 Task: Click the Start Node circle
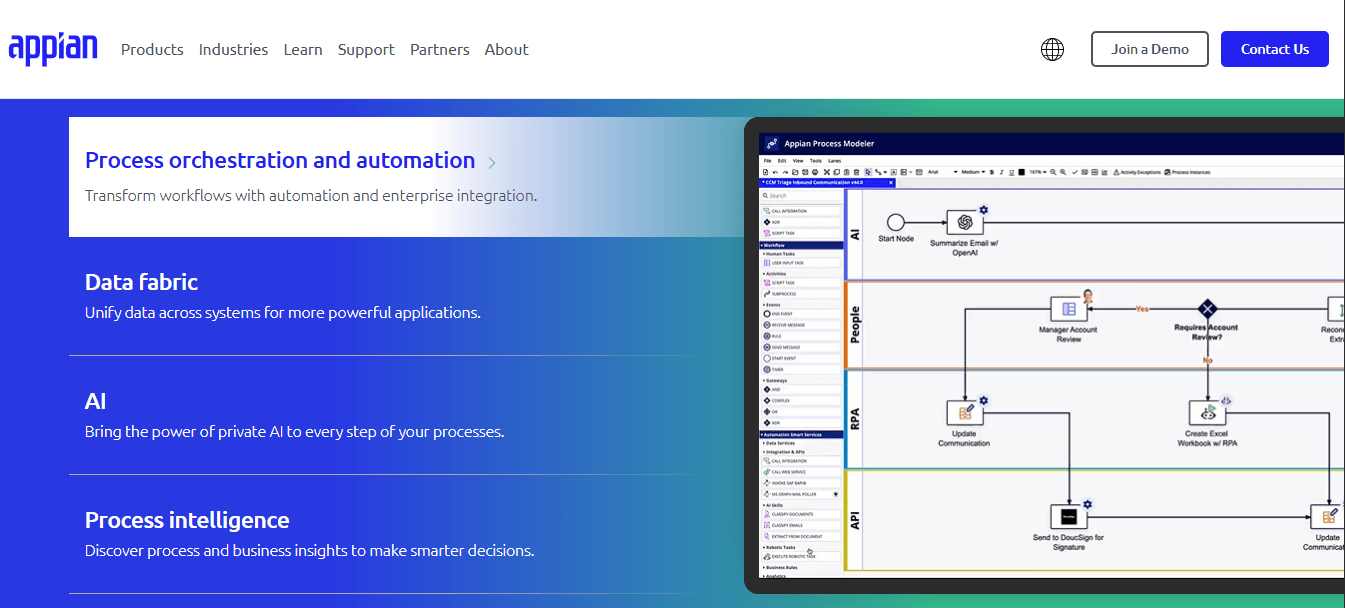point(896,222)
